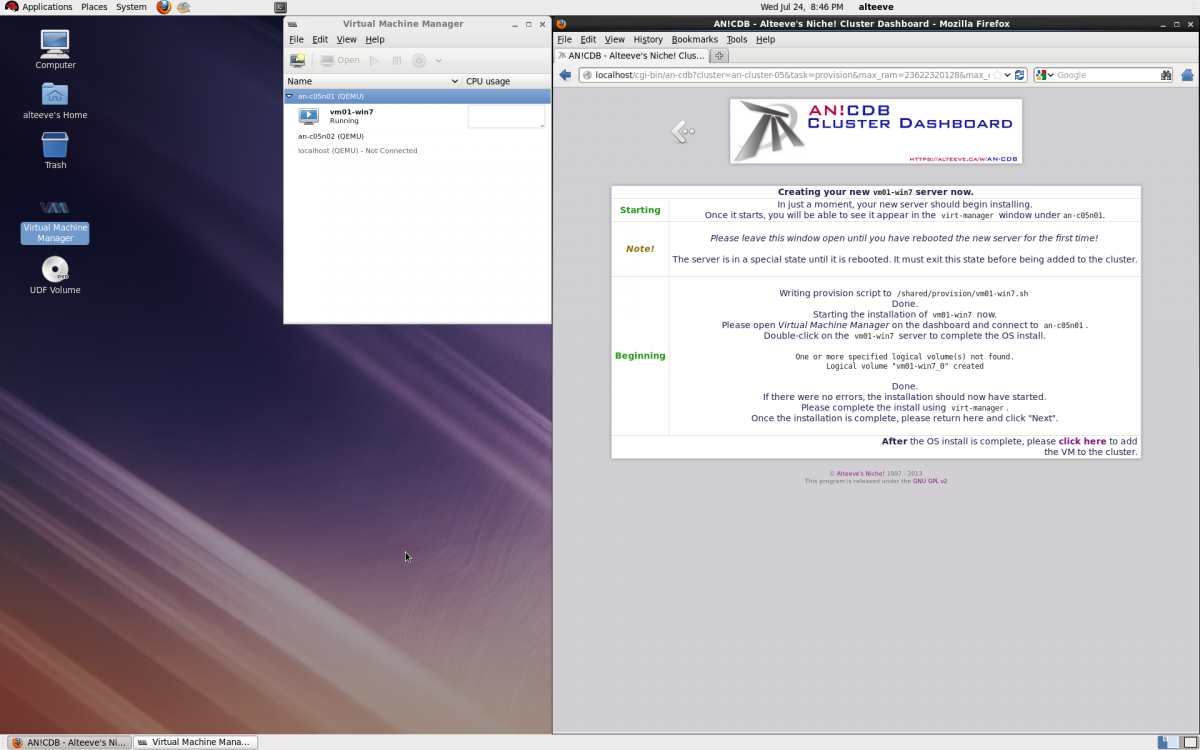Image resolution: width=1200 pixels, height=750 pixels.
Task: Follow the "click here" link
Action: point(1082,441)
